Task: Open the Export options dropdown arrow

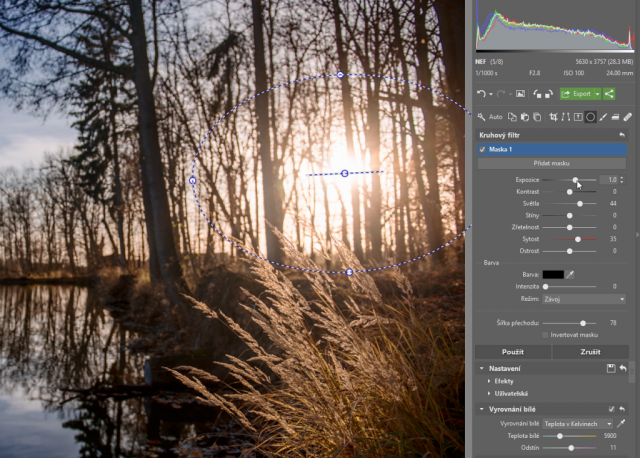Action: 598,94
